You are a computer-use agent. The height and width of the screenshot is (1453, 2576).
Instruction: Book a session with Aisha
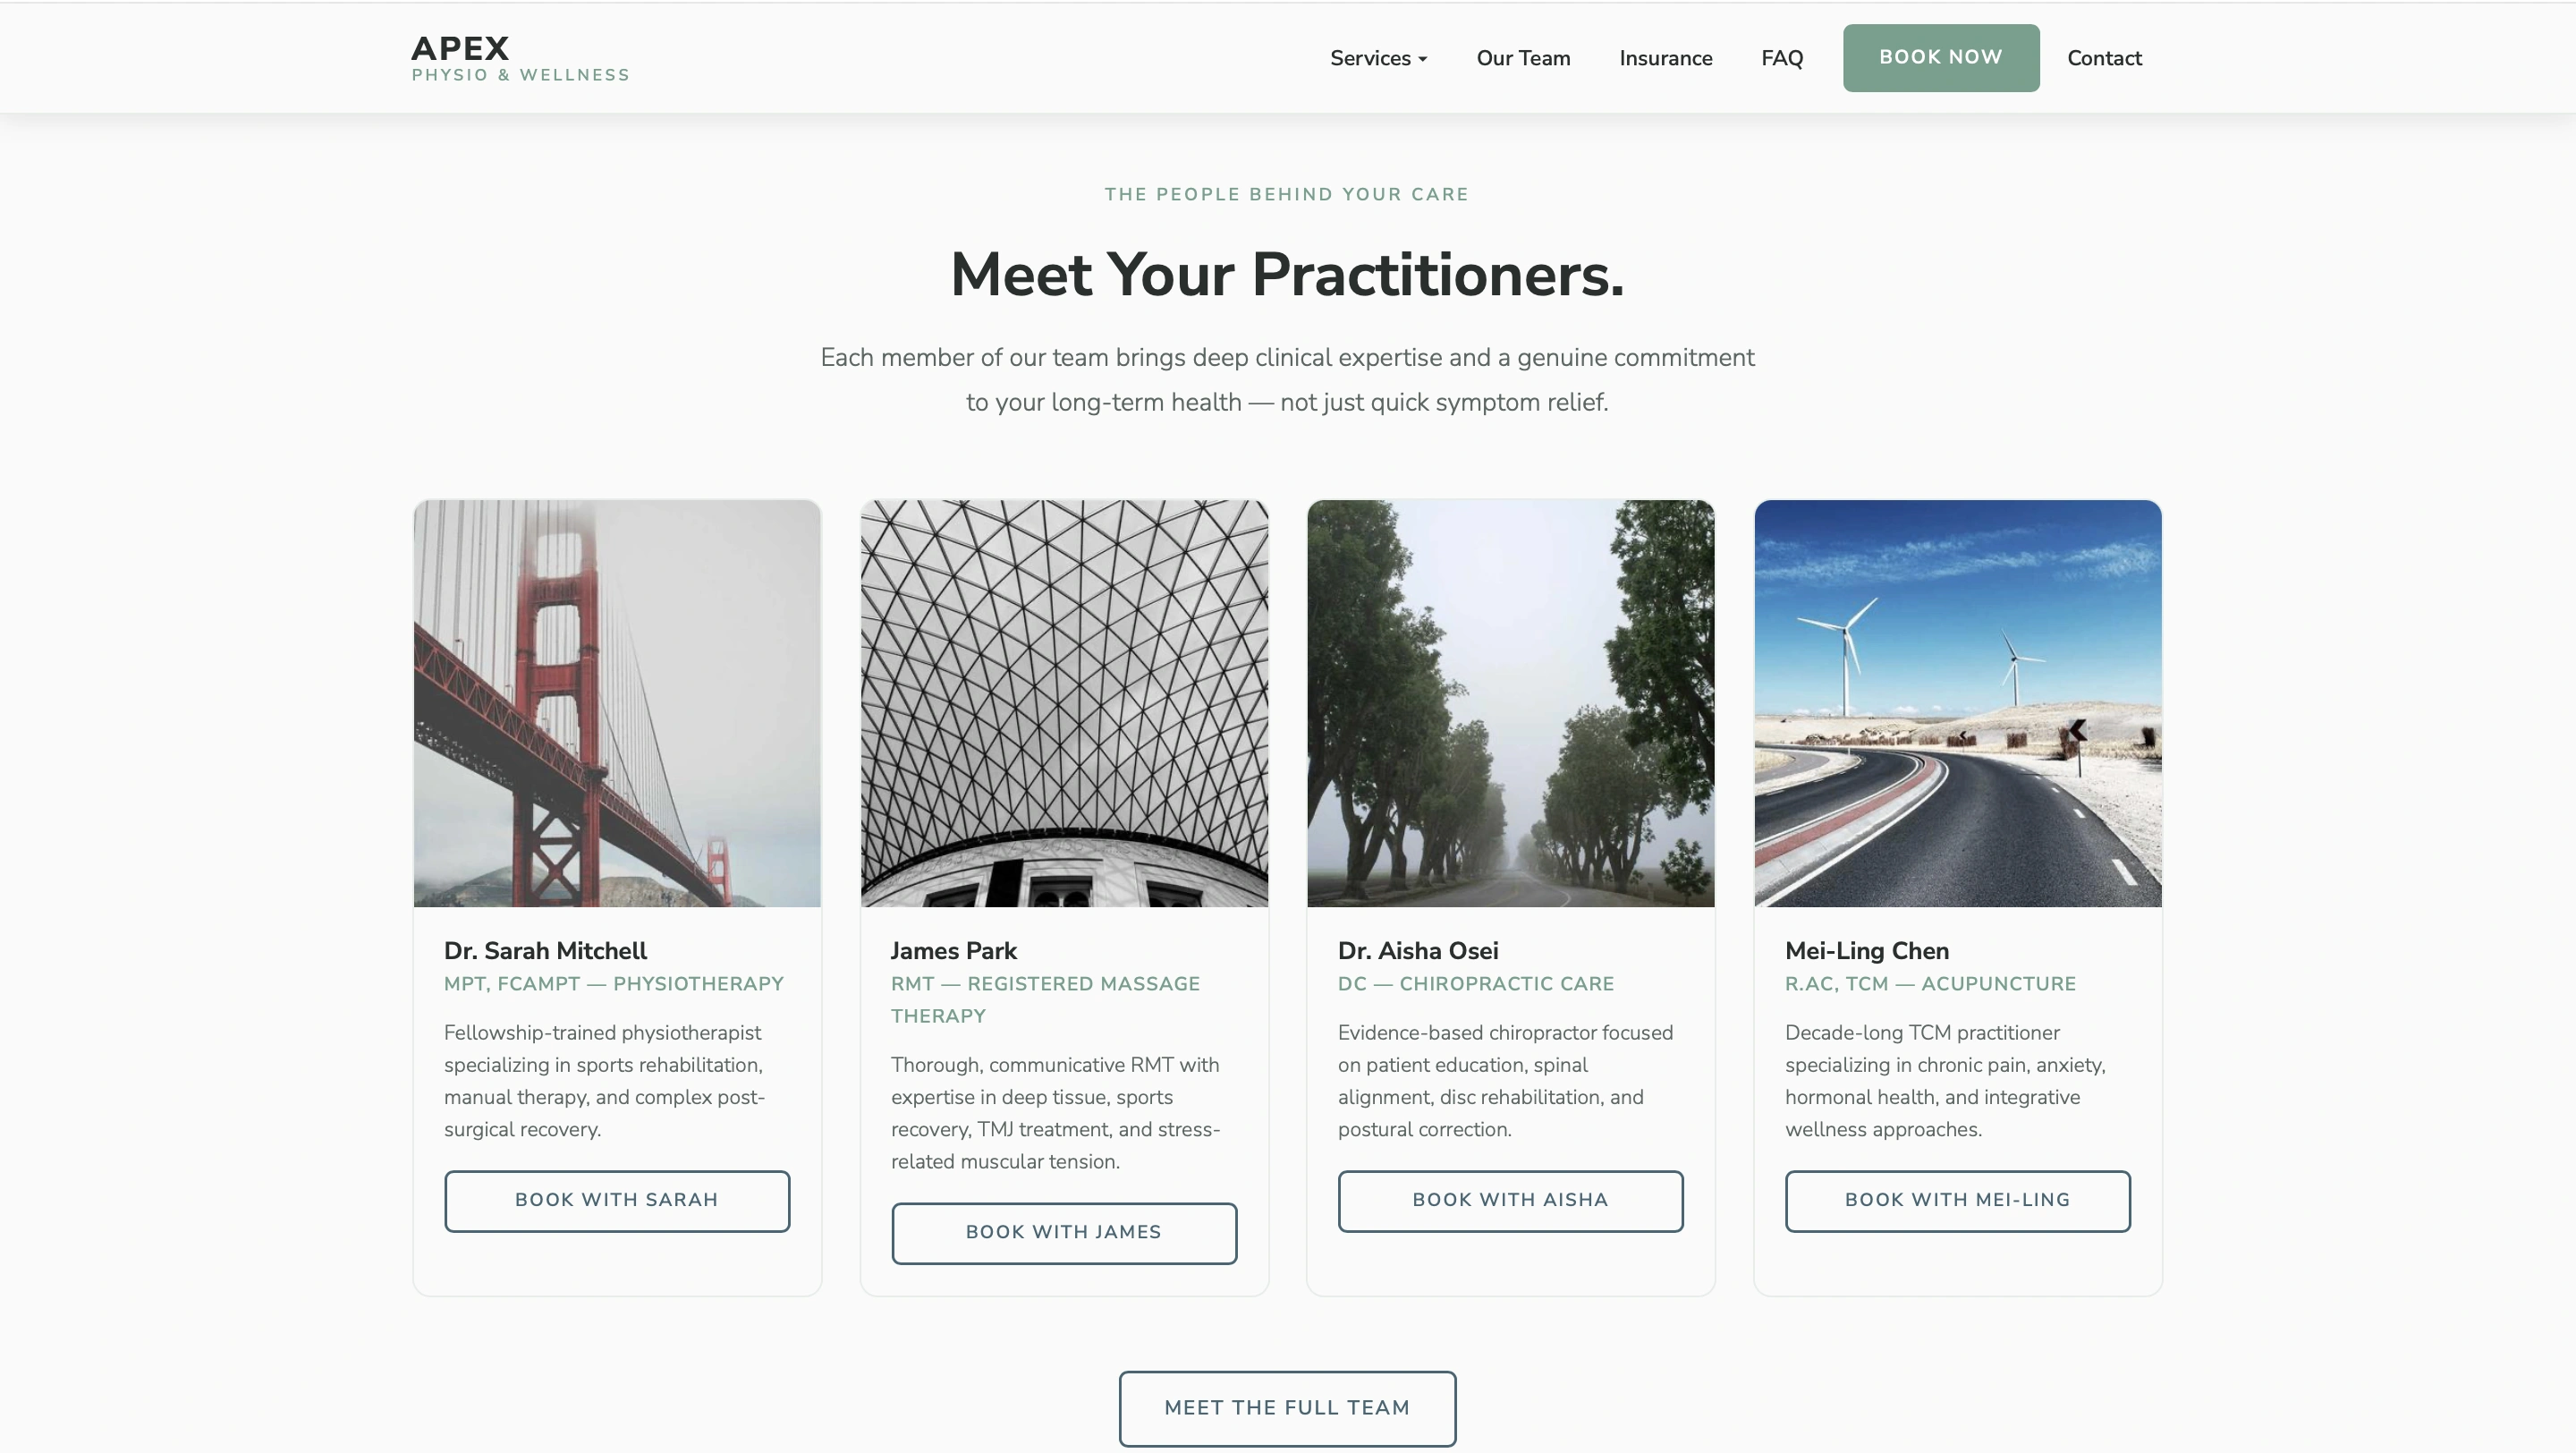click(x=1510, y=1201)
